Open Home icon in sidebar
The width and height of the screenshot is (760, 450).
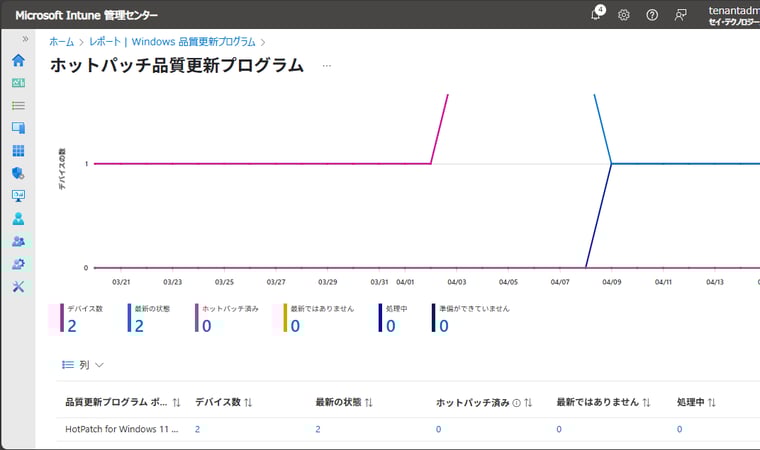click(x=18, y=61)
